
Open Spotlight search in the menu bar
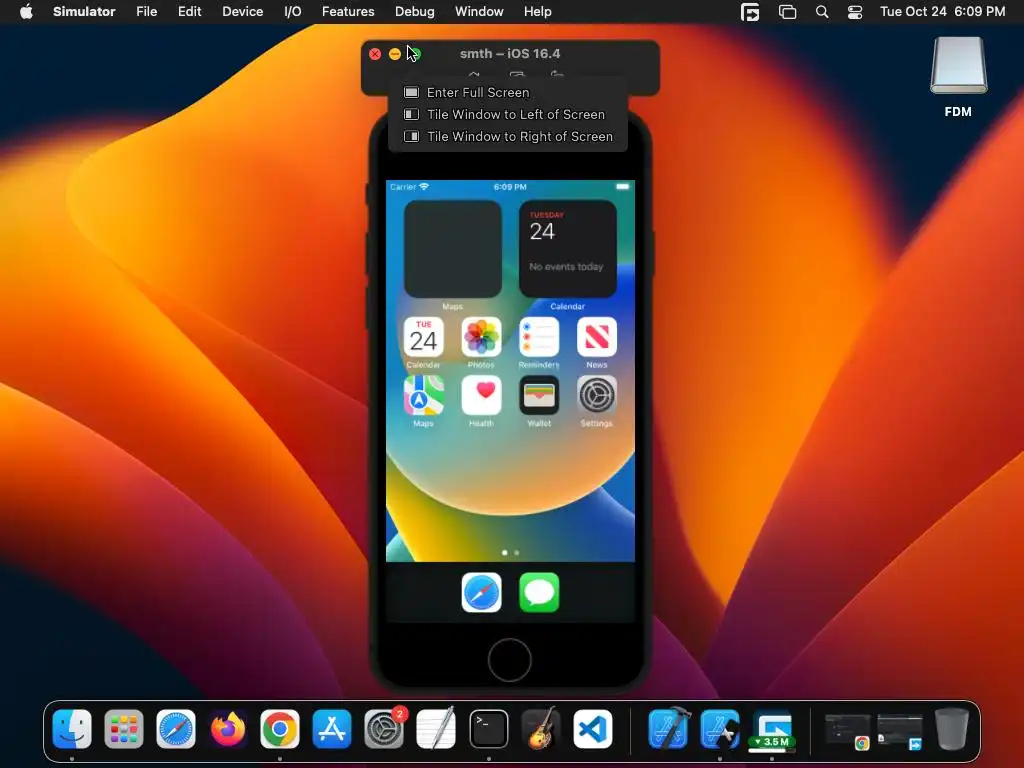click(822, 12)
